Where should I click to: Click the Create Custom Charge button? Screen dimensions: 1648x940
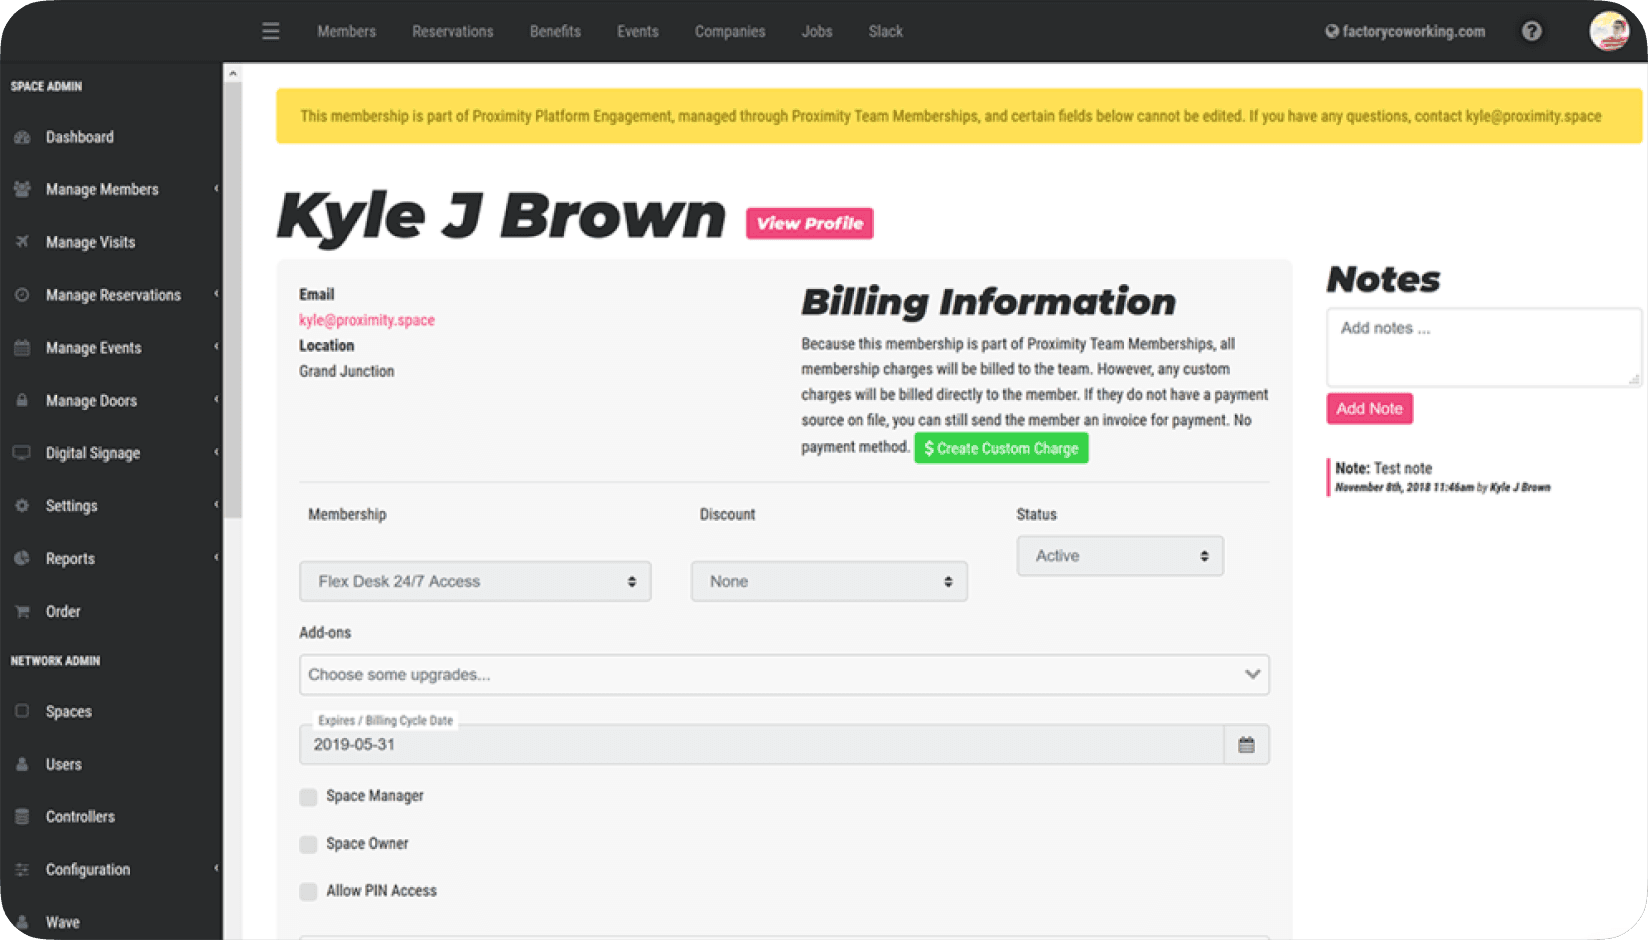click(1001, 448)
